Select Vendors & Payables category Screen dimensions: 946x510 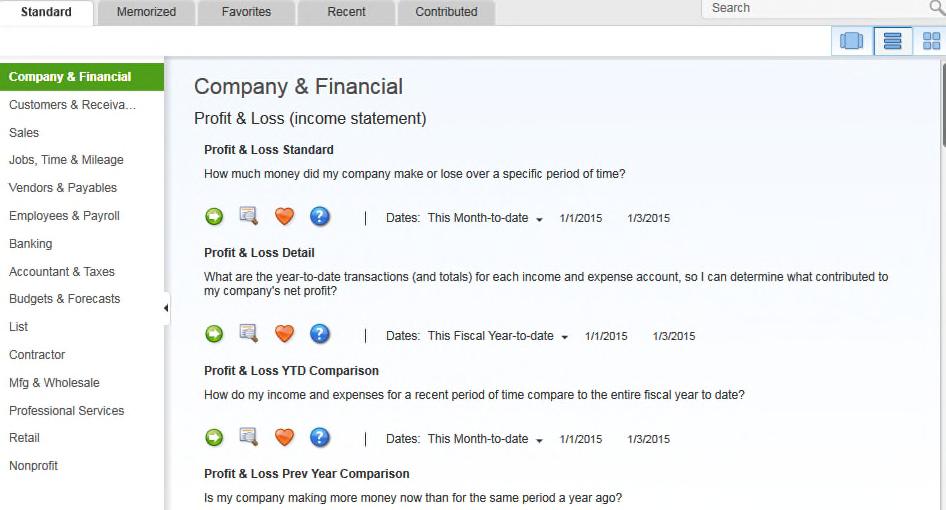(63, 188)
